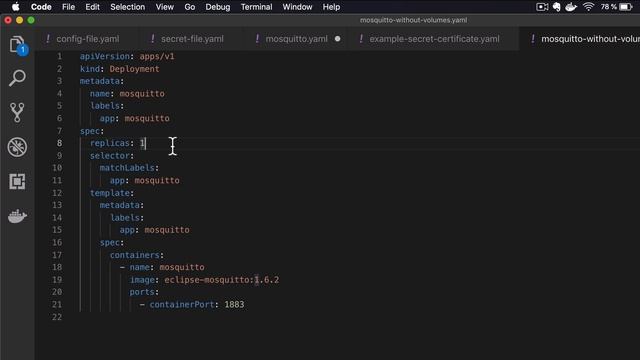Viewport: 640px width, 360px height.
Task: Open the Docker view in activity bar
Action: point(17,216)
